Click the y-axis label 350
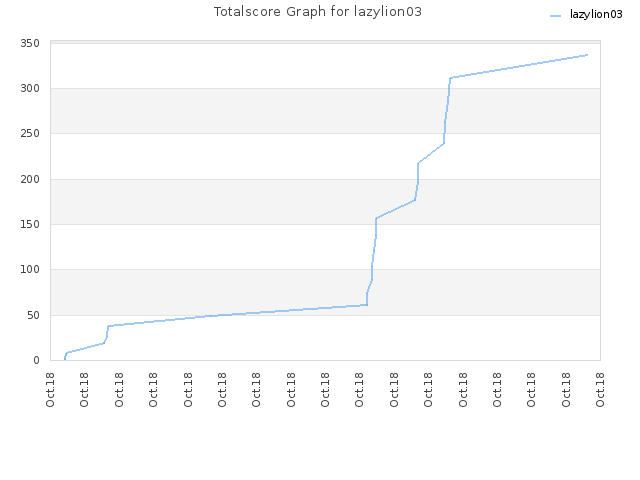640x480 pixels. pyautogui.click(x=30, y=43)
